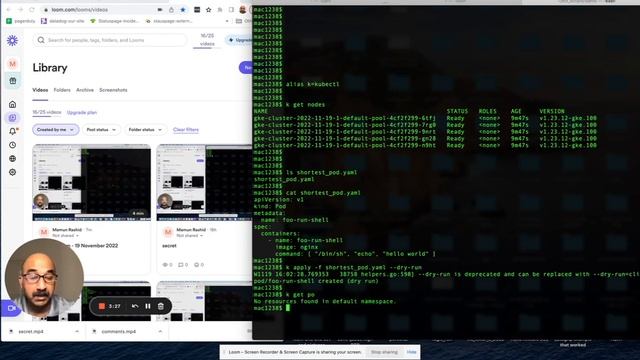Click Hide in the screen sharing bar
Viewport: 640px width, 360px height.
[411, 352]
